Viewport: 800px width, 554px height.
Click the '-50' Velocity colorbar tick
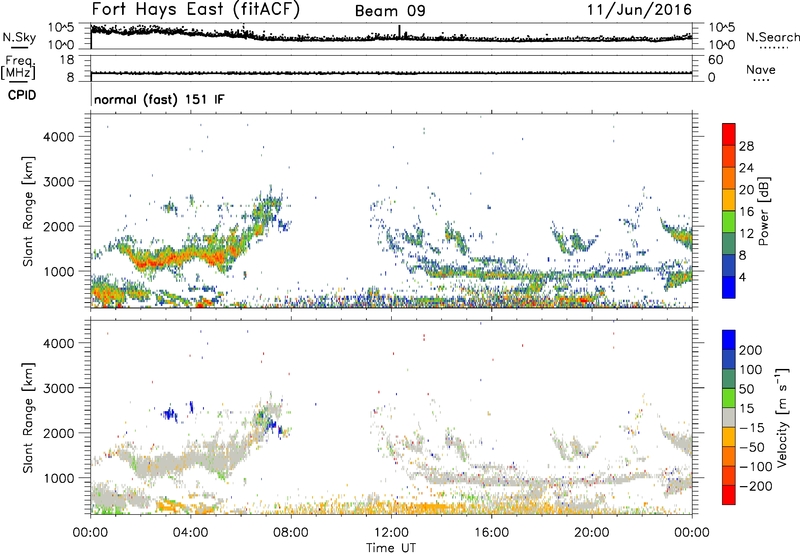pos(752,447)
